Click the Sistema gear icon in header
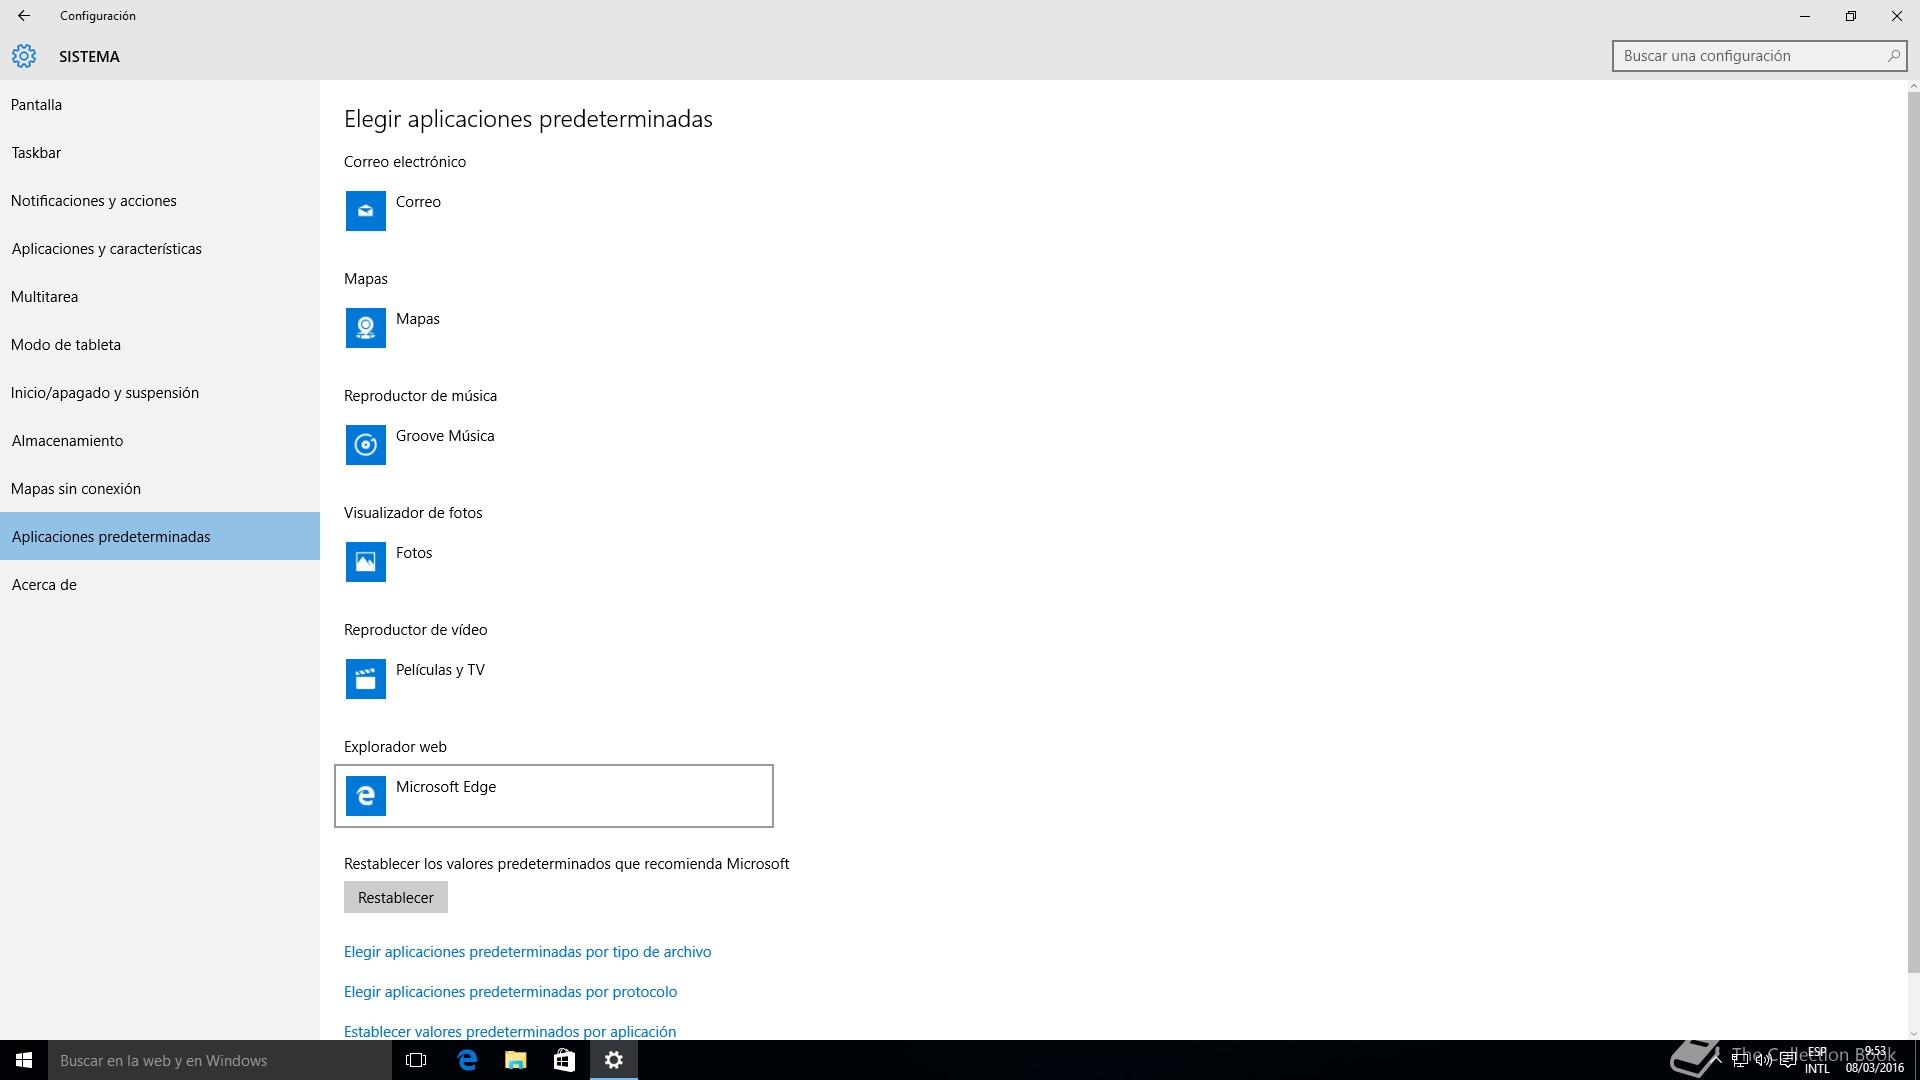This screenshot has width=1920, height=1080. click(x=24, y=56)
